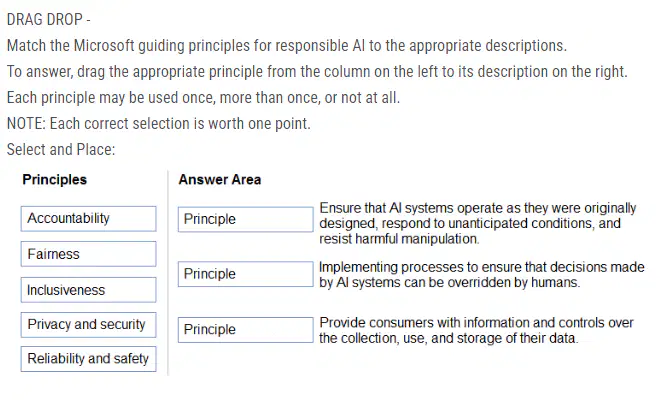Click the third Principle answer slot

coord(246,330)
